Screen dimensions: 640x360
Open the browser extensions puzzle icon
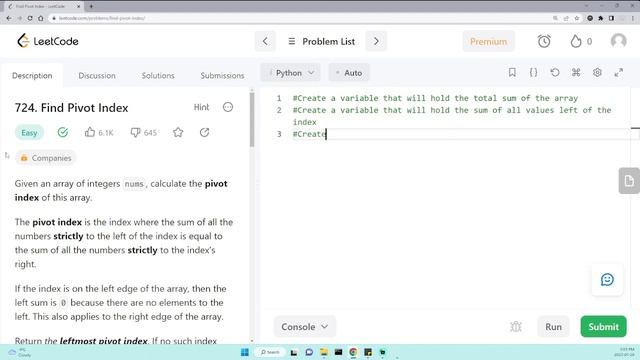(x=600, y=18)
